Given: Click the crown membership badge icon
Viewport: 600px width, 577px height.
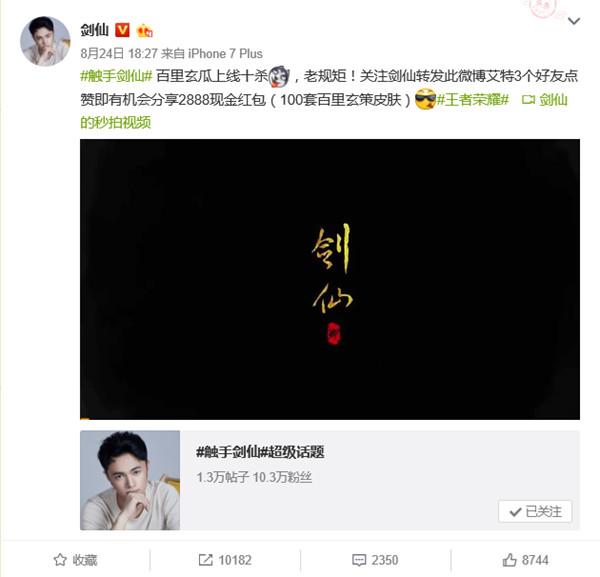Looking at the screenshot, I should coord(145,30).
